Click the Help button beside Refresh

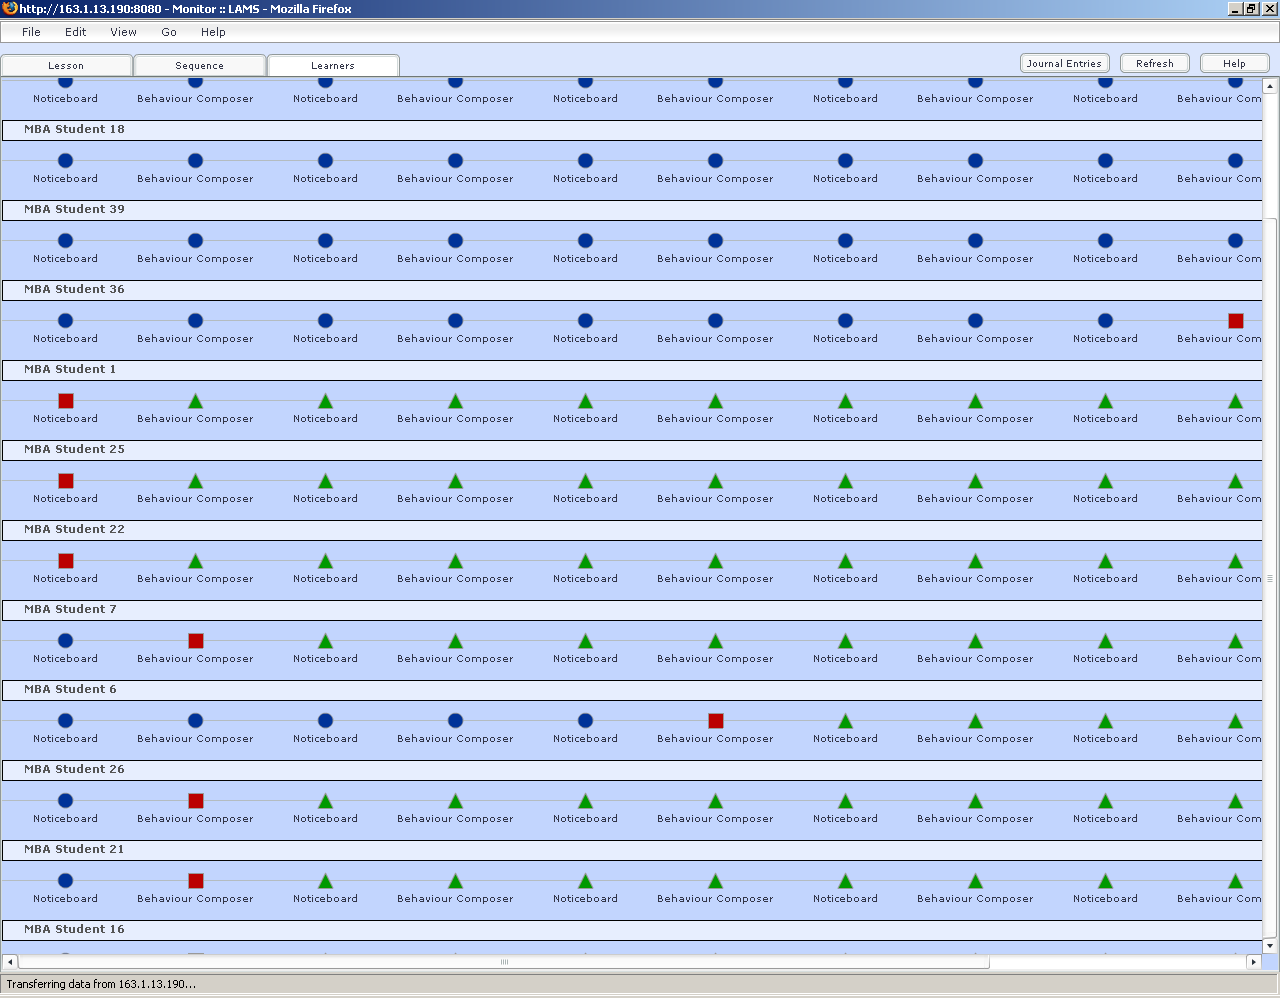pyautogui.click(x=1234, y=63)
